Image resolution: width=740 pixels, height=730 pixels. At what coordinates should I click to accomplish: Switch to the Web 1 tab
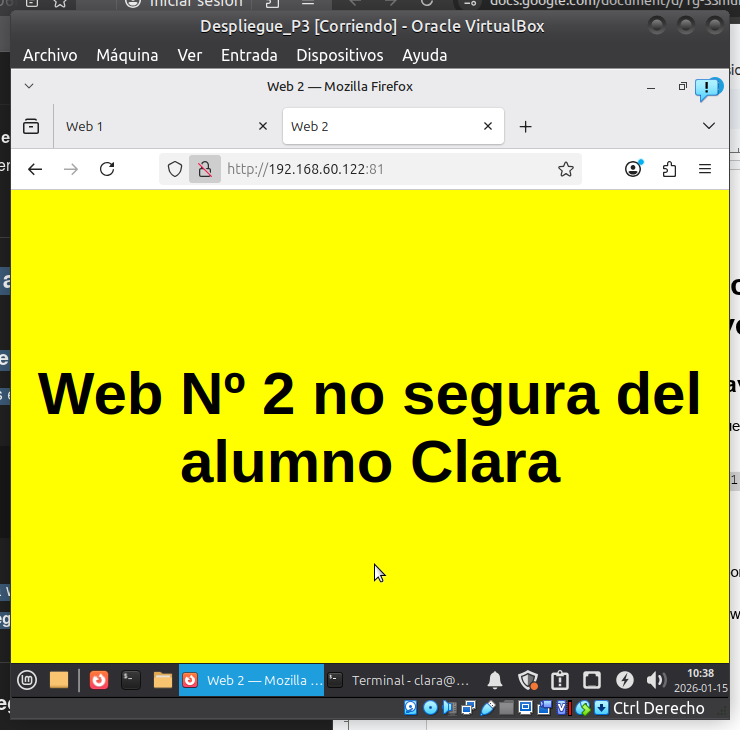(150, 126)
